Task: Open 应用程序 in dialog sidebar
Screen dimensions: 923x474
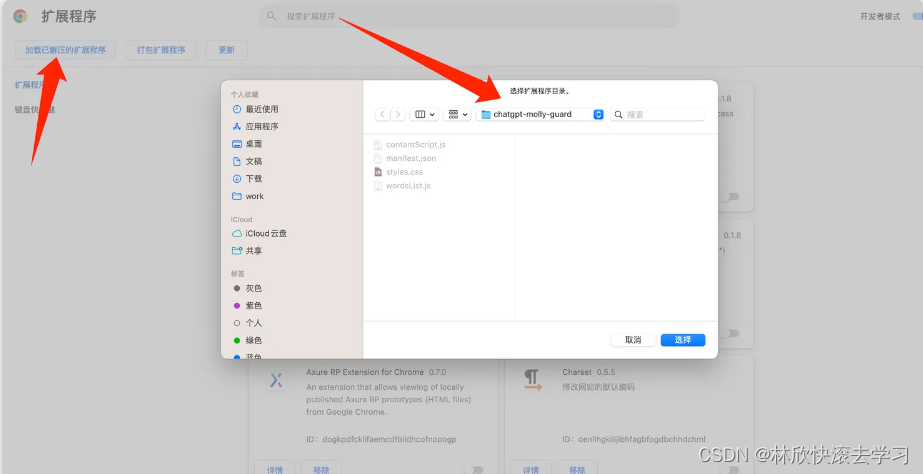Action: point(255,127)
